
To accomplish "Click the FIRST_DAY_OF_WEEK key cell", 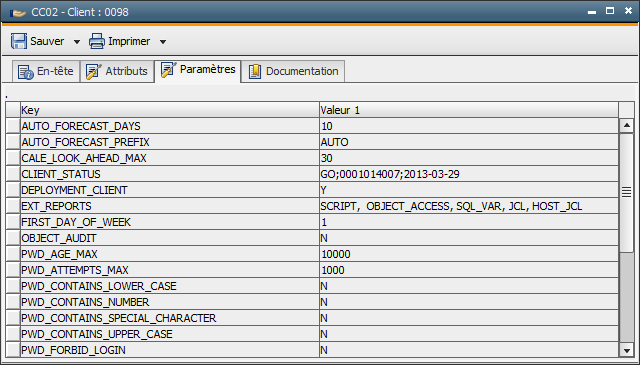I will tap(170, 222).
